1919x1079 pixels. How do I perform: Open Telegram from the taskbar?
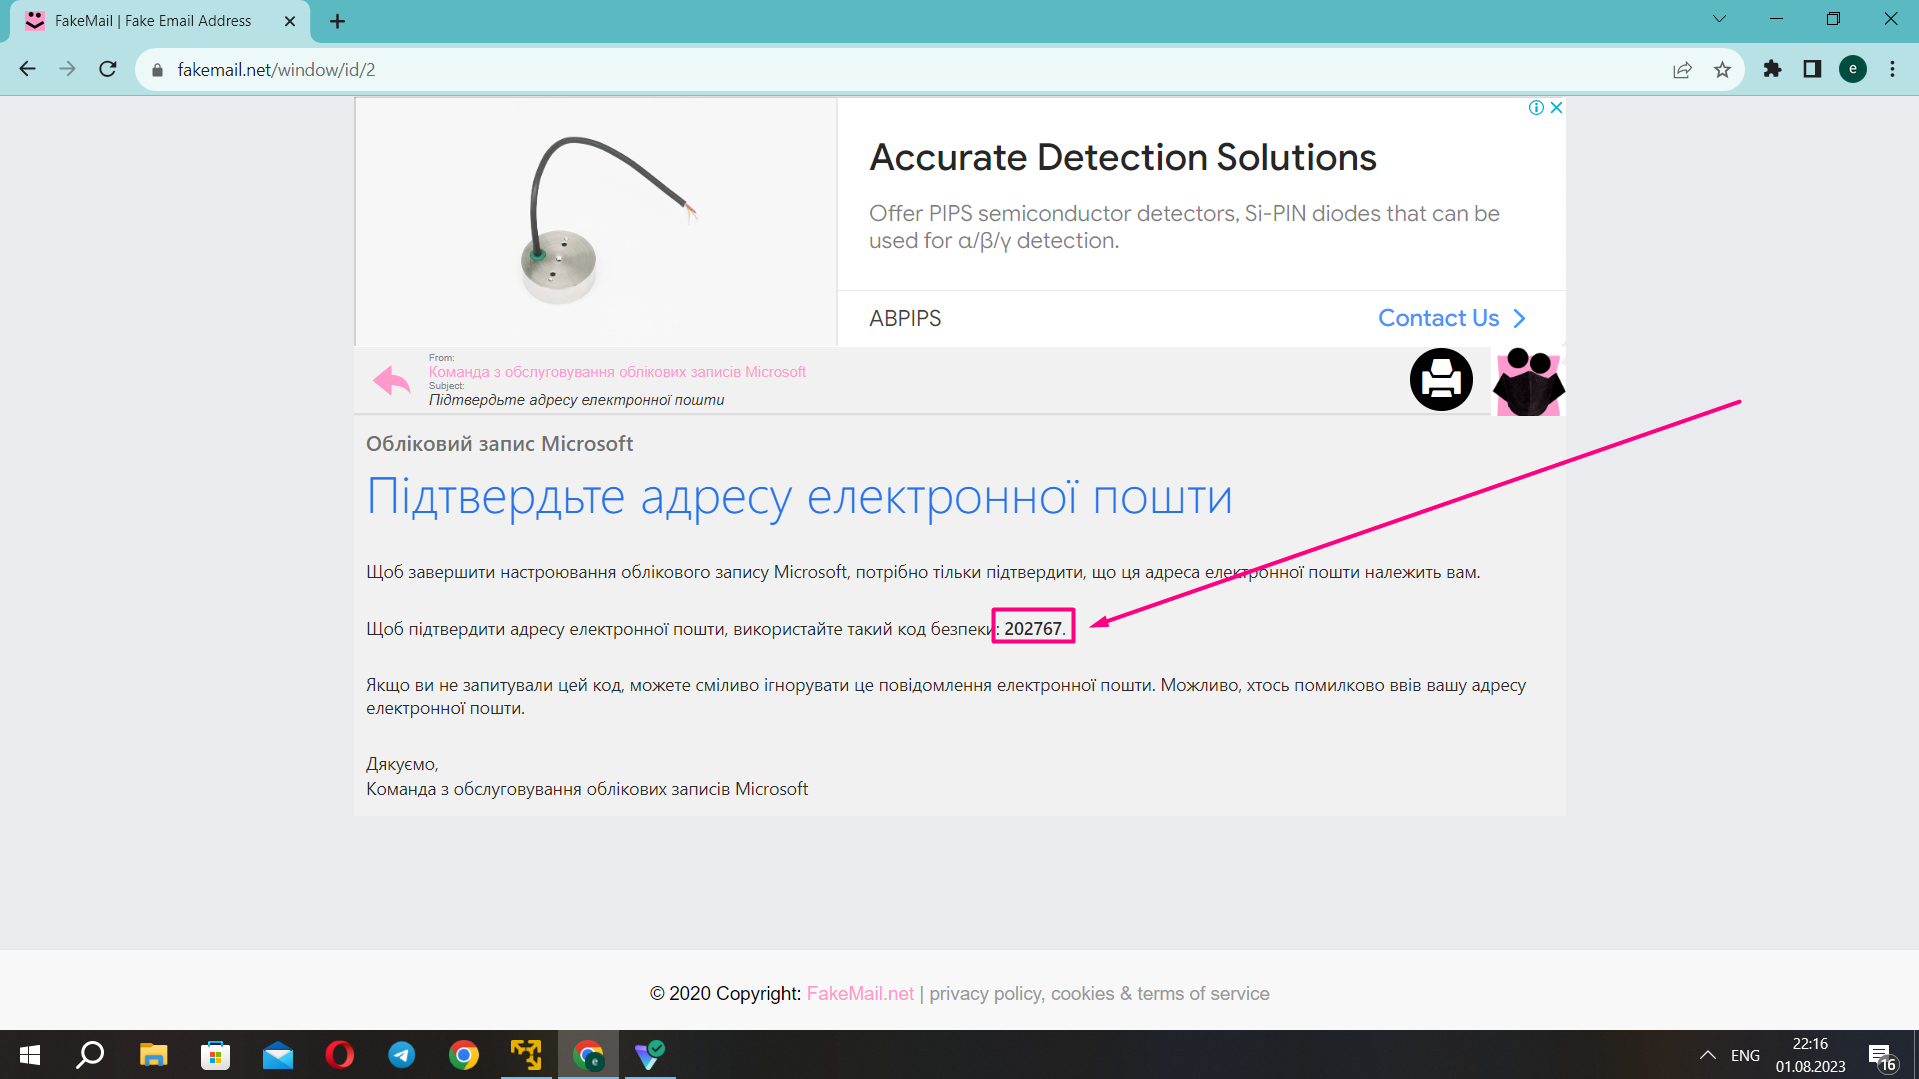402,1055
